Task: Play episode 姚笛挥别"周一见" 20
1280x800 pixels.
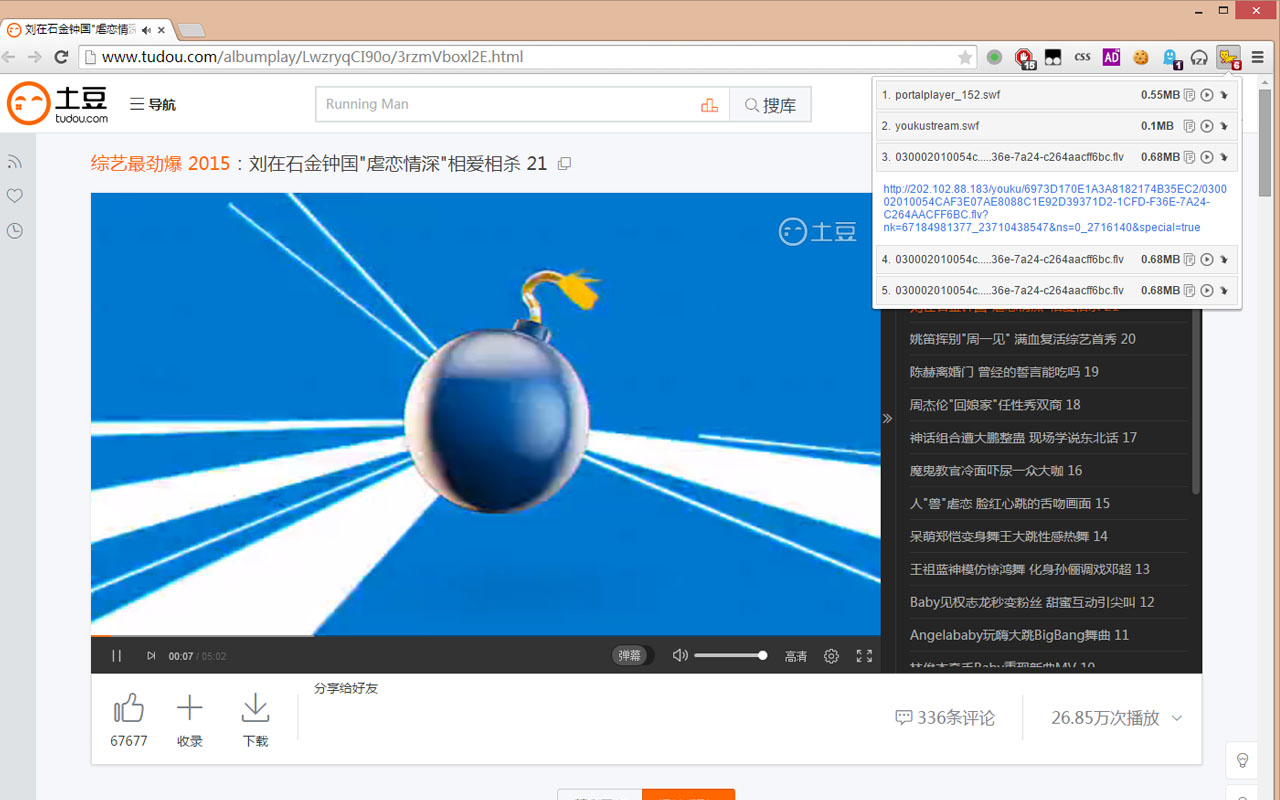Action: tap(1022, 339)
